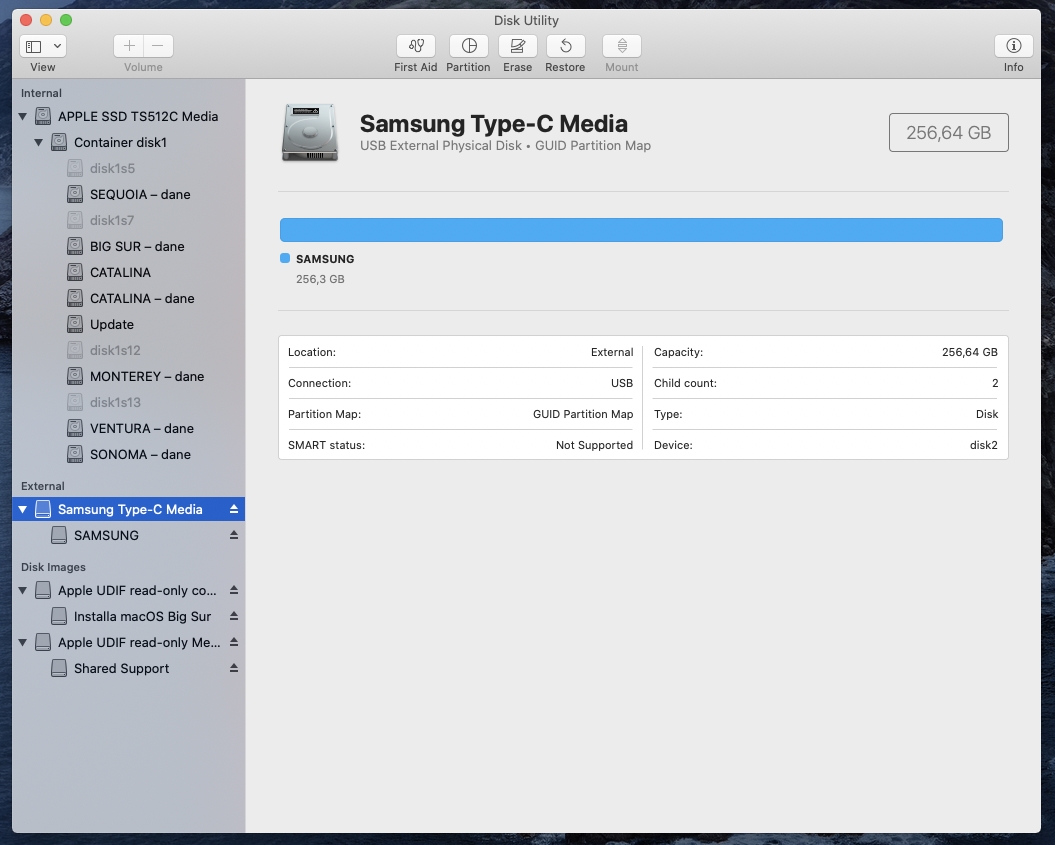This screenshot has height=845, width=1055.
Task: Click the SONOMA – dane disk icon
Action: [75, 455]
